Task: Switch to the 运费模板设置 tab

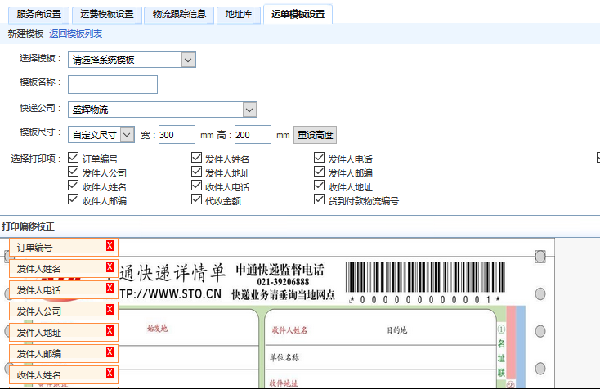Action: click(107, 15)
